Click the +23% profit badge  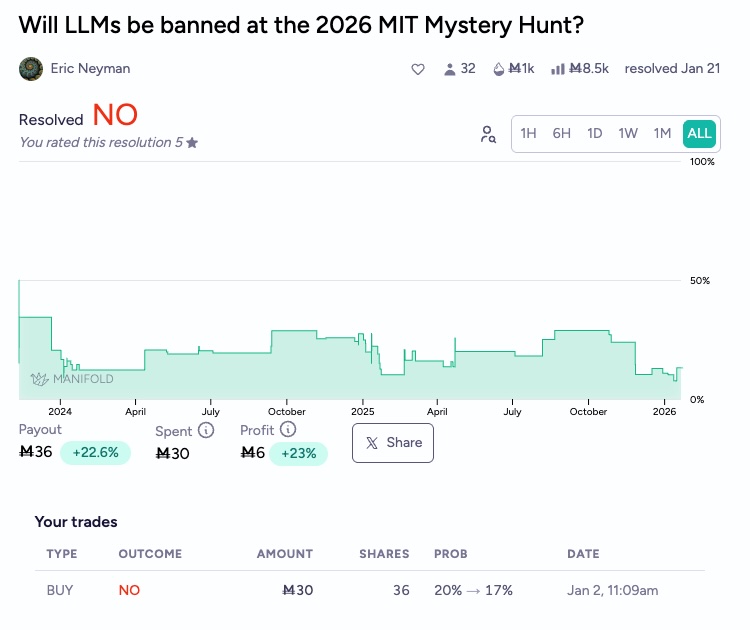pyautogui.click(x=298, y=453)
